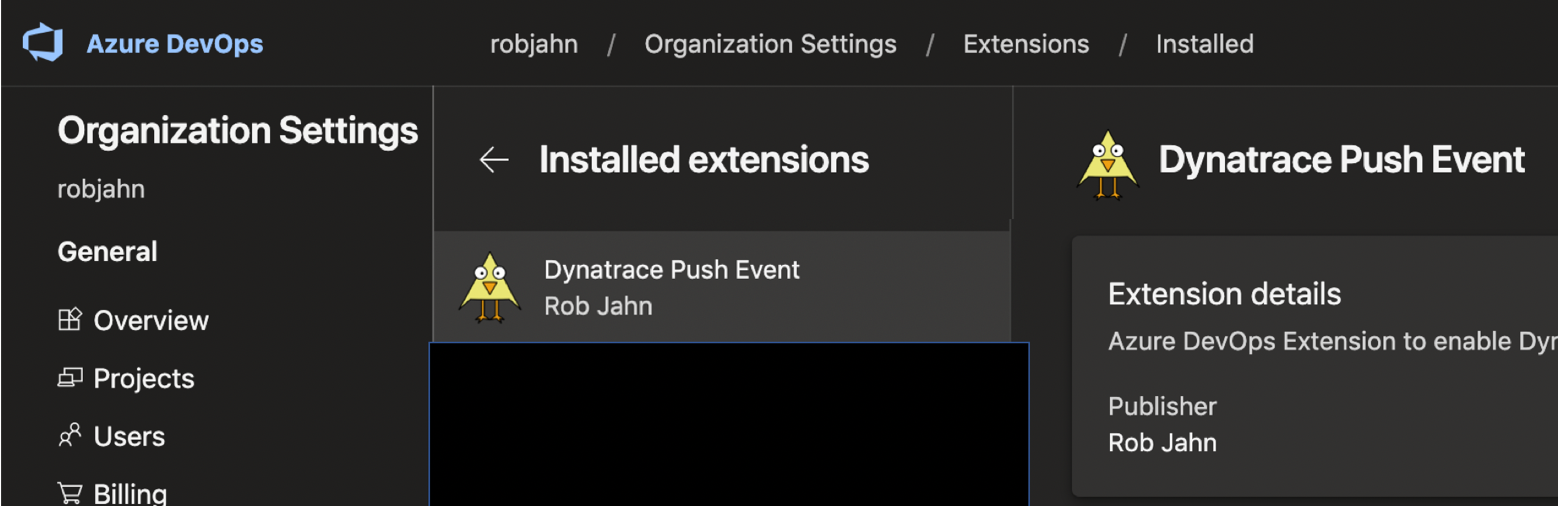Click the Publisher label
Screen dimensions: 1558x506
(1162, 406)
